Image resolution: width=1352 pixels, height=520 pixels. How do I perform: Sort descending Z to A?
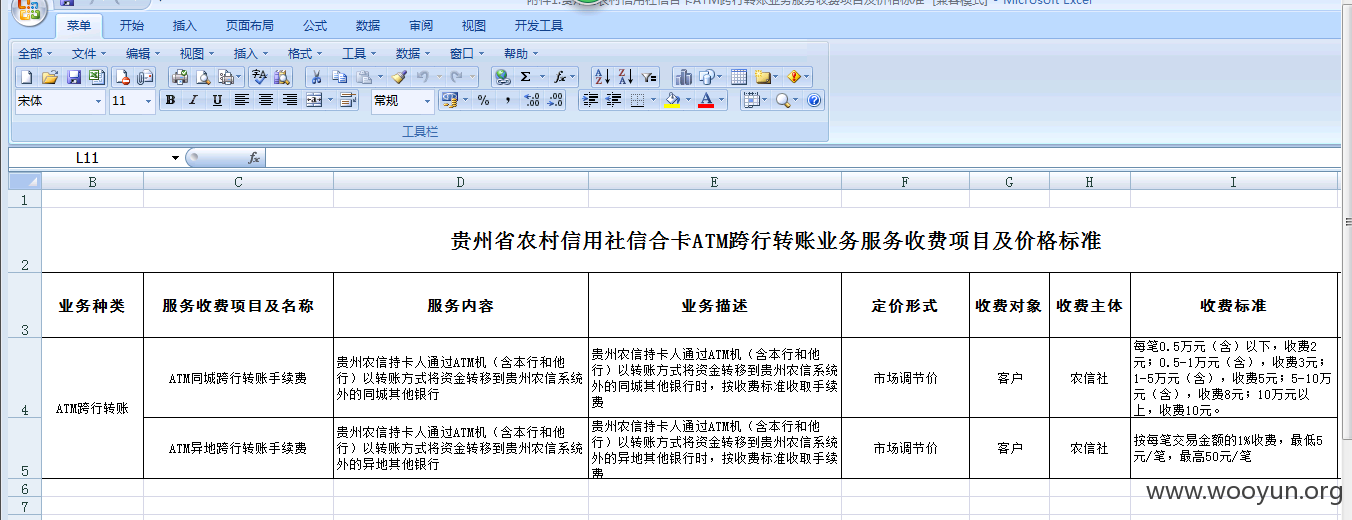coord(625,76)
